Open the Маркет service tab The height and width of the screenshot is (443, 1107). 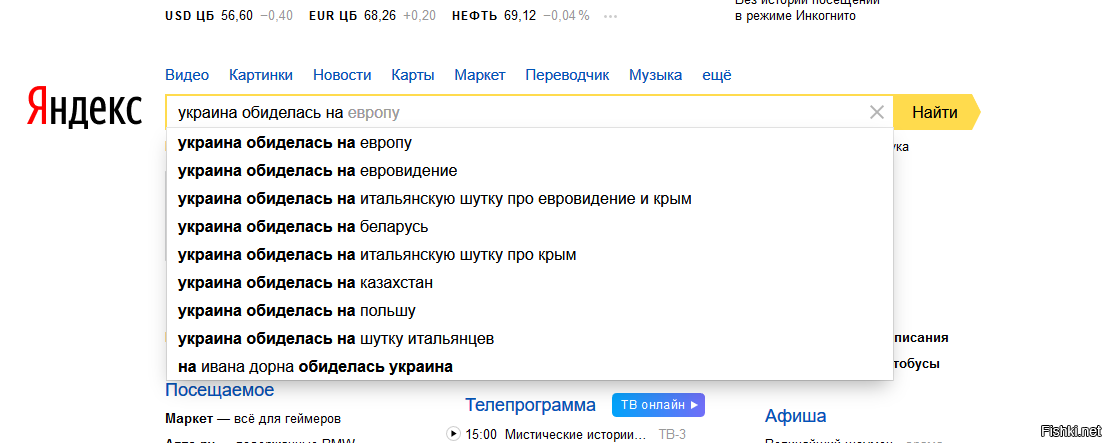pos(480,75)
